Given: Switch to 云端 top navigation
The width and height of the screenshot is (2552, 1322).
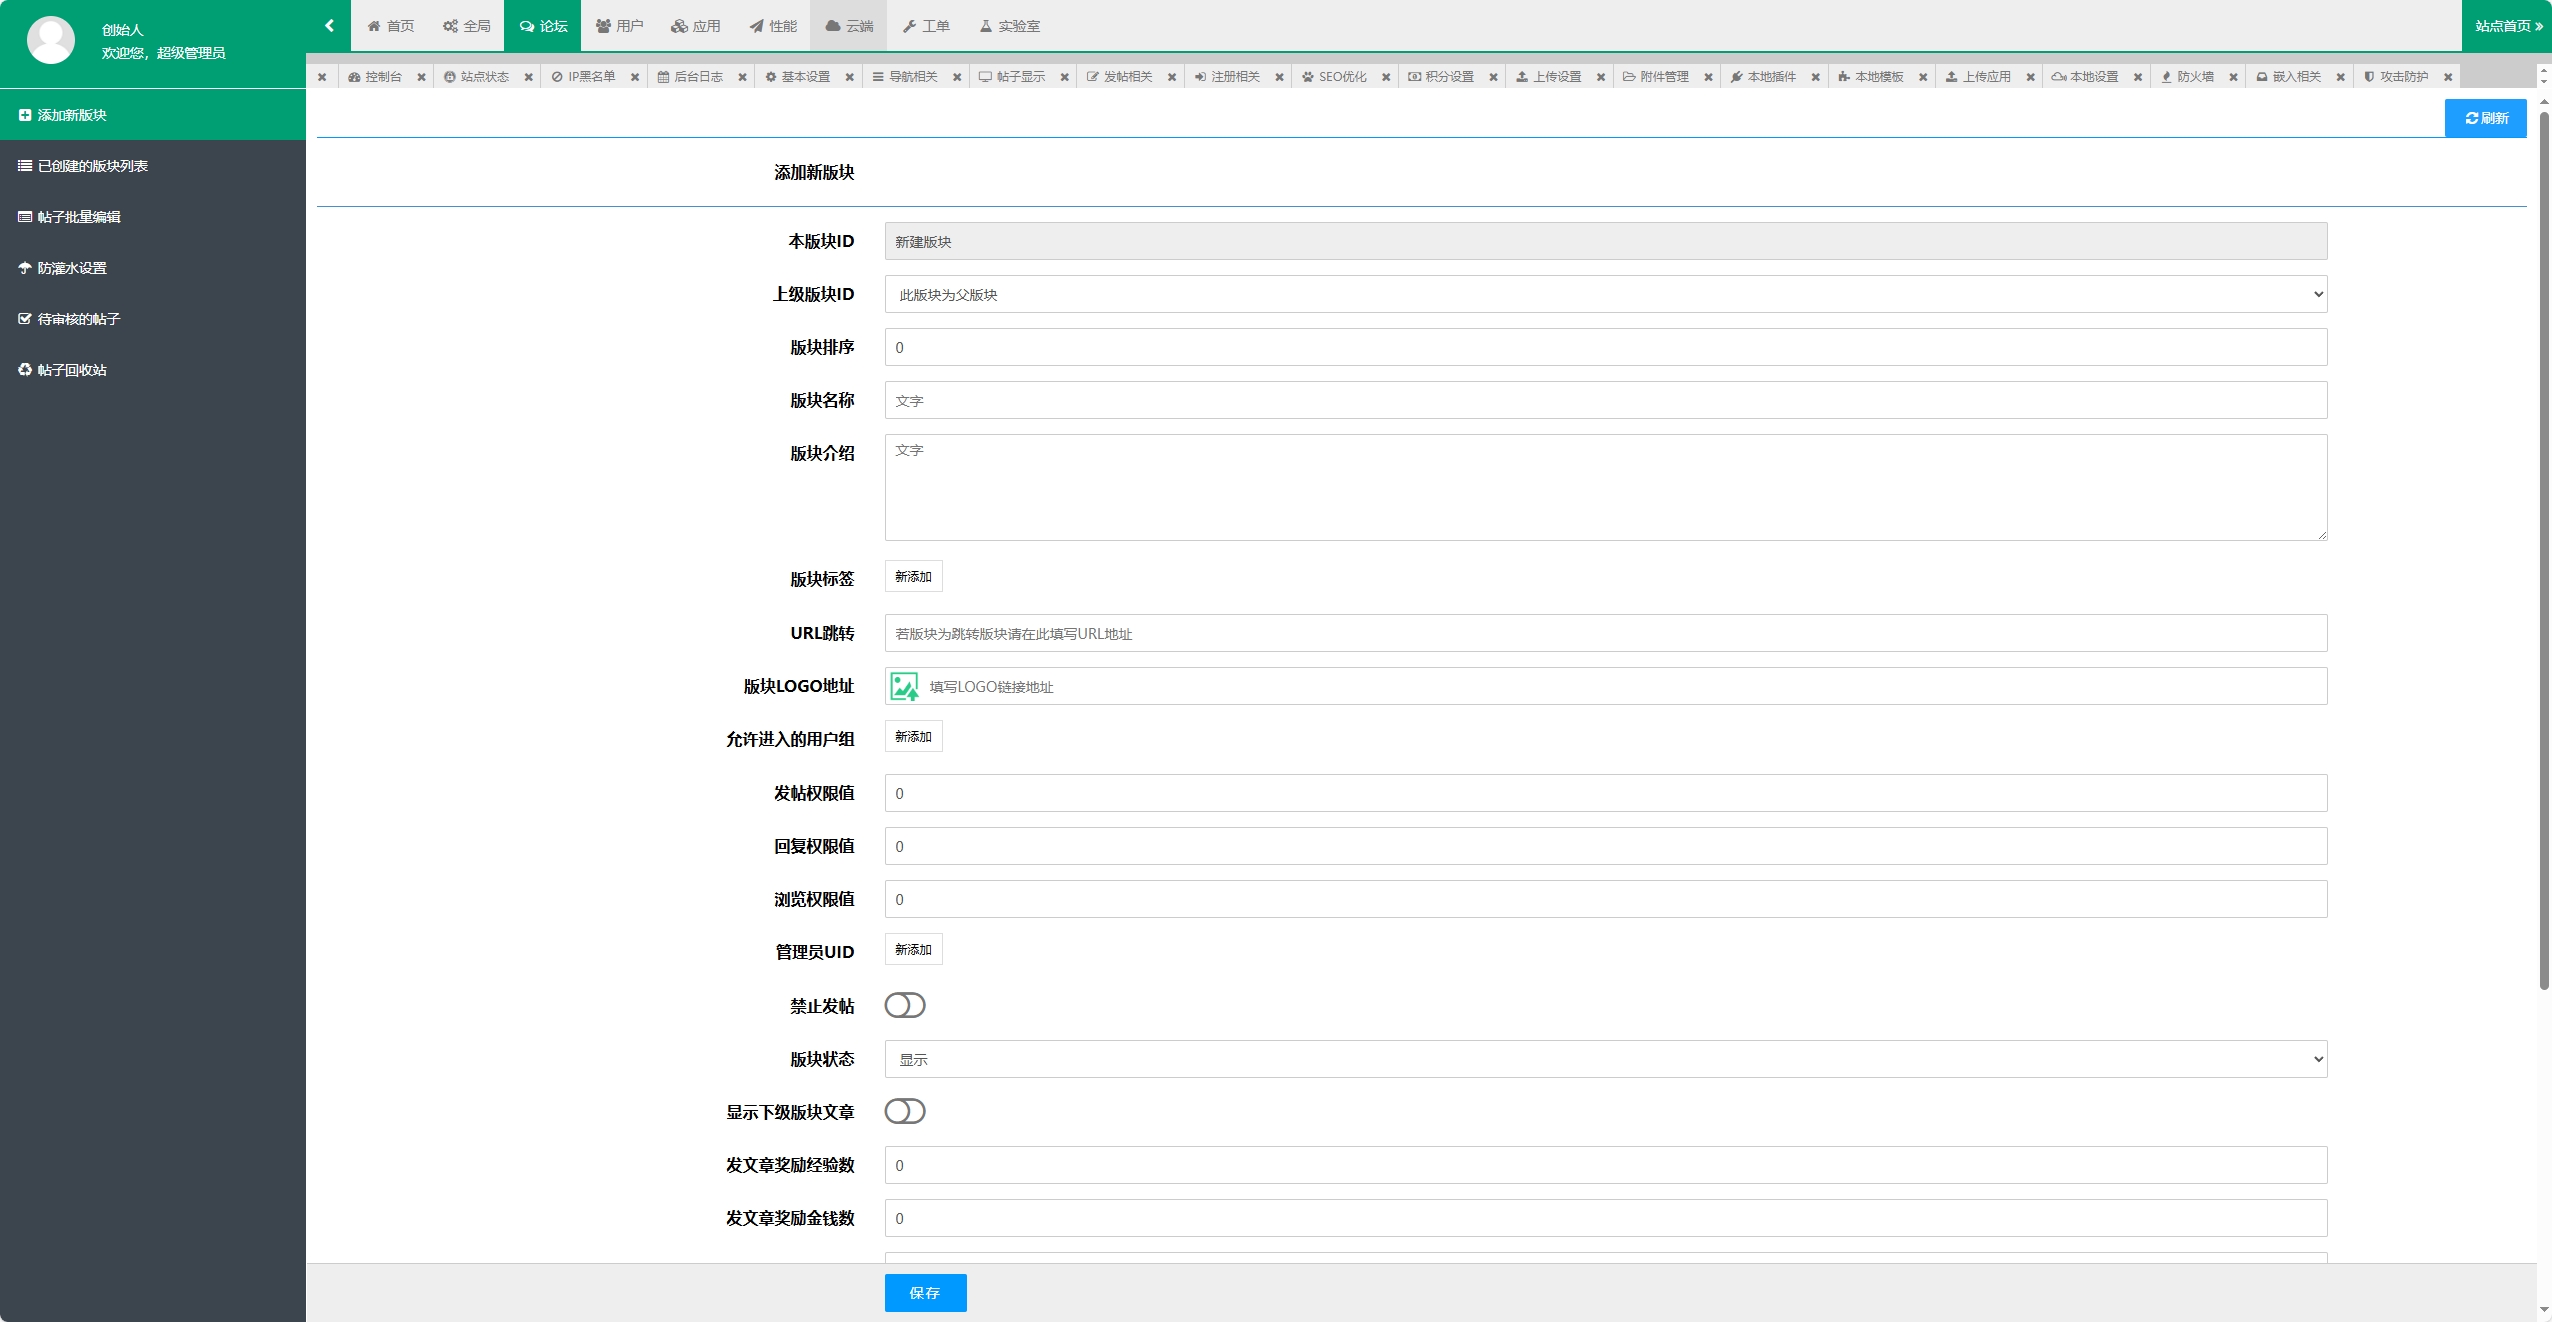Looking at the screenshot, I should coord(849,26).
